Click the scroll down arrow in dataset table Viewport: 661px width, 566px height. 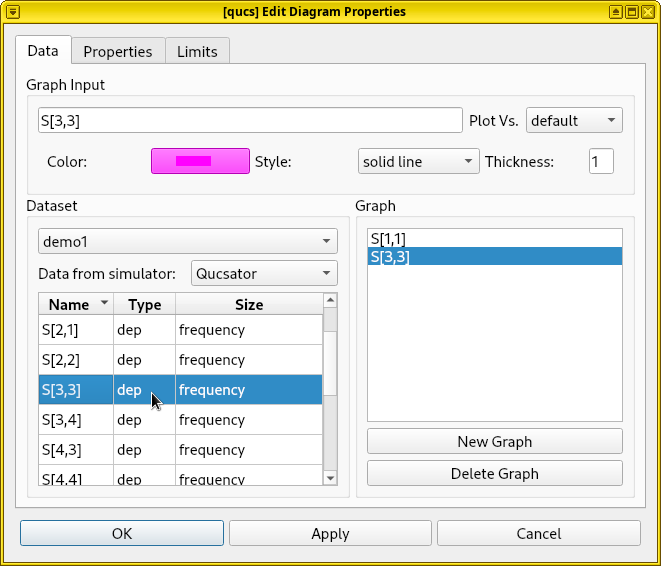click(331, 478)
